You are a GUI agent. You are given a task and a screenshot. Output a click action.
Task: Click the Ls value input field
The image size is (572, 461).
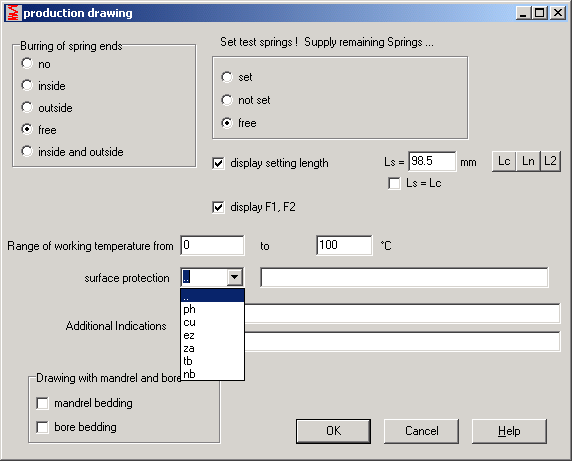432,161
